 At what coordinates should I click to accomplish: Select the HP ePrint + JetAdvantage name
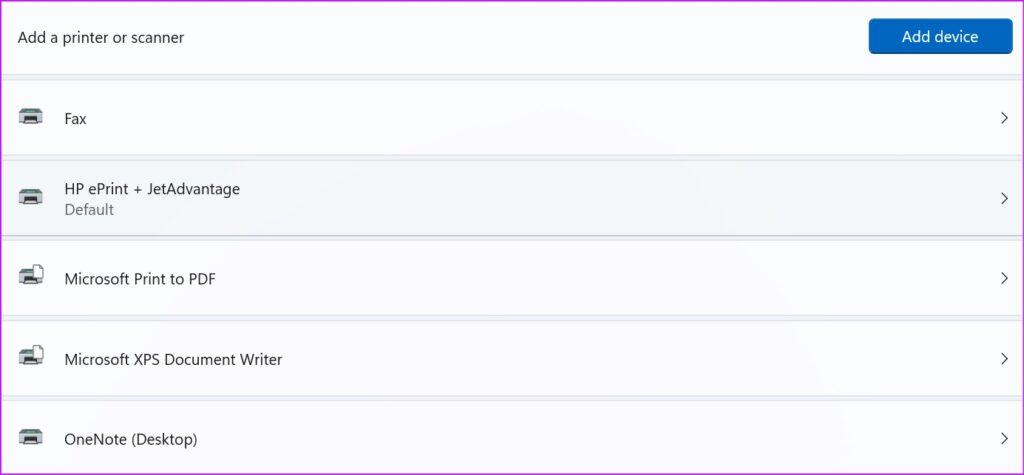coord(152,188)
